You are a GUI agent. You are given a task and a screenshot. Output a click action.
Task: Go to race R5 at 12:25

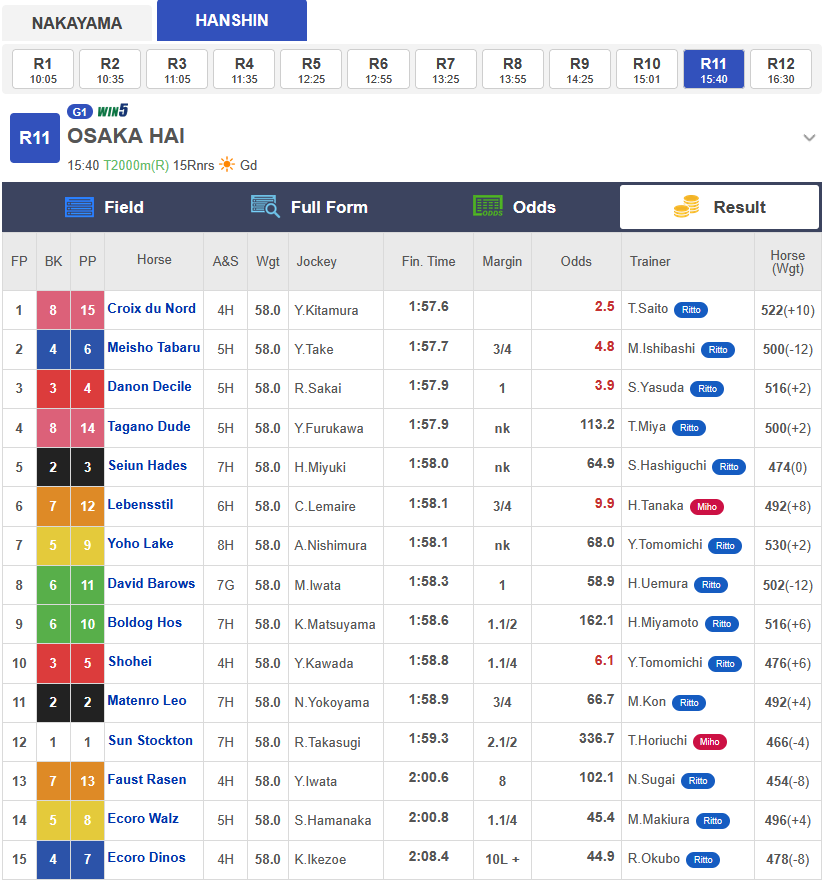311,70
